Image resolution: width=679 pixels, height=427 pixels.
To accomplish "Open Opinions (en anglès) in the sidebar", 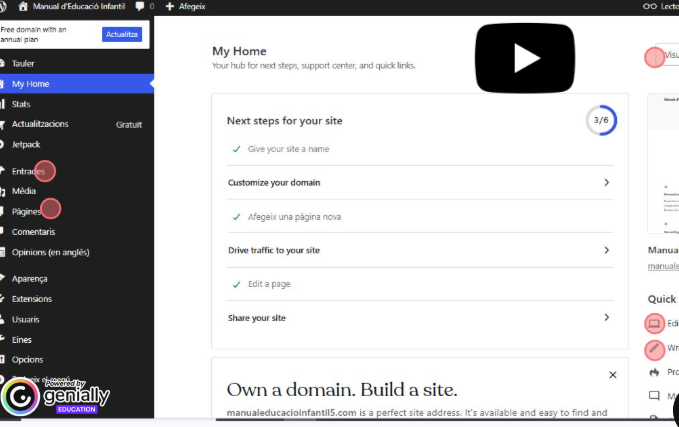I will (x=50, y=252).
